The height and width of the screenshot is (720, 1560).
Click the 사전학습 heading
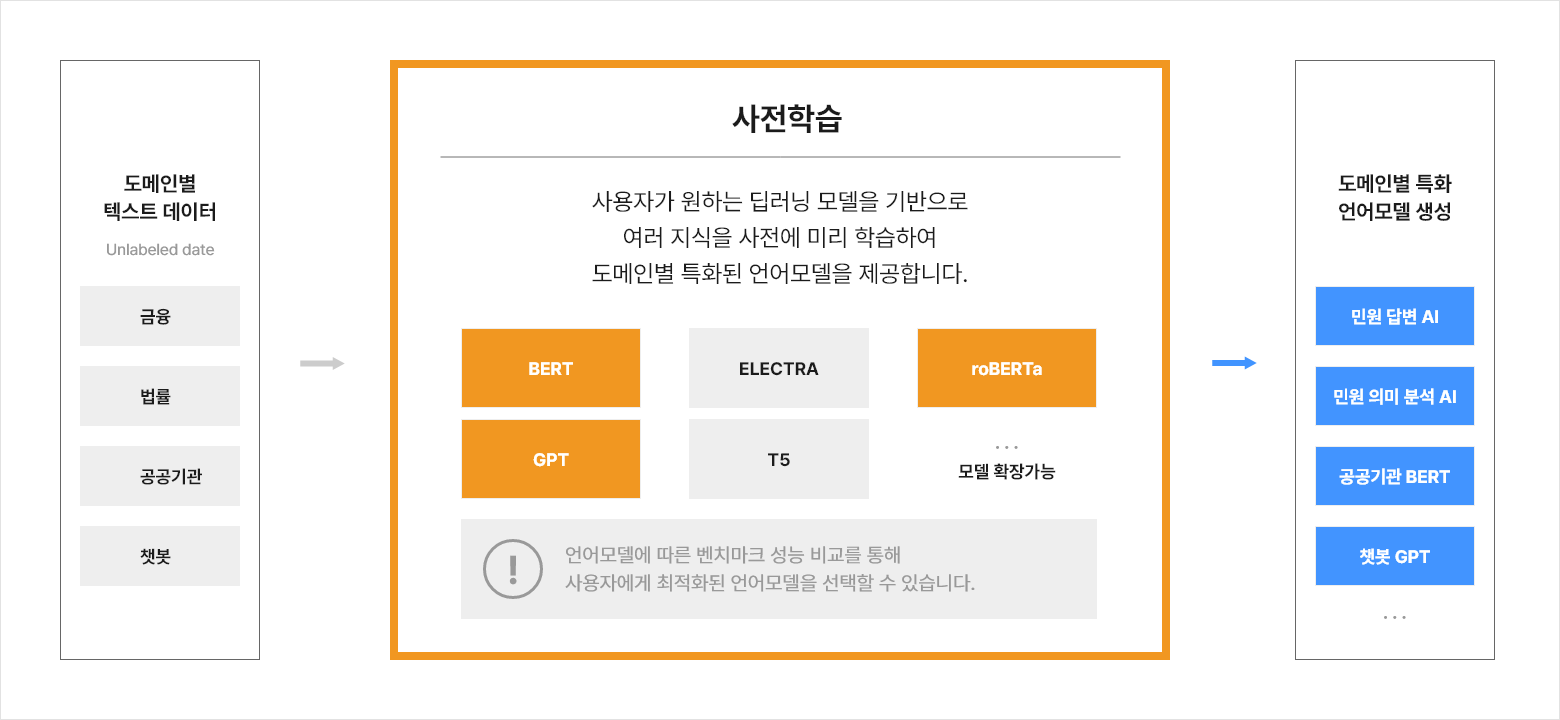click(787, 119)
